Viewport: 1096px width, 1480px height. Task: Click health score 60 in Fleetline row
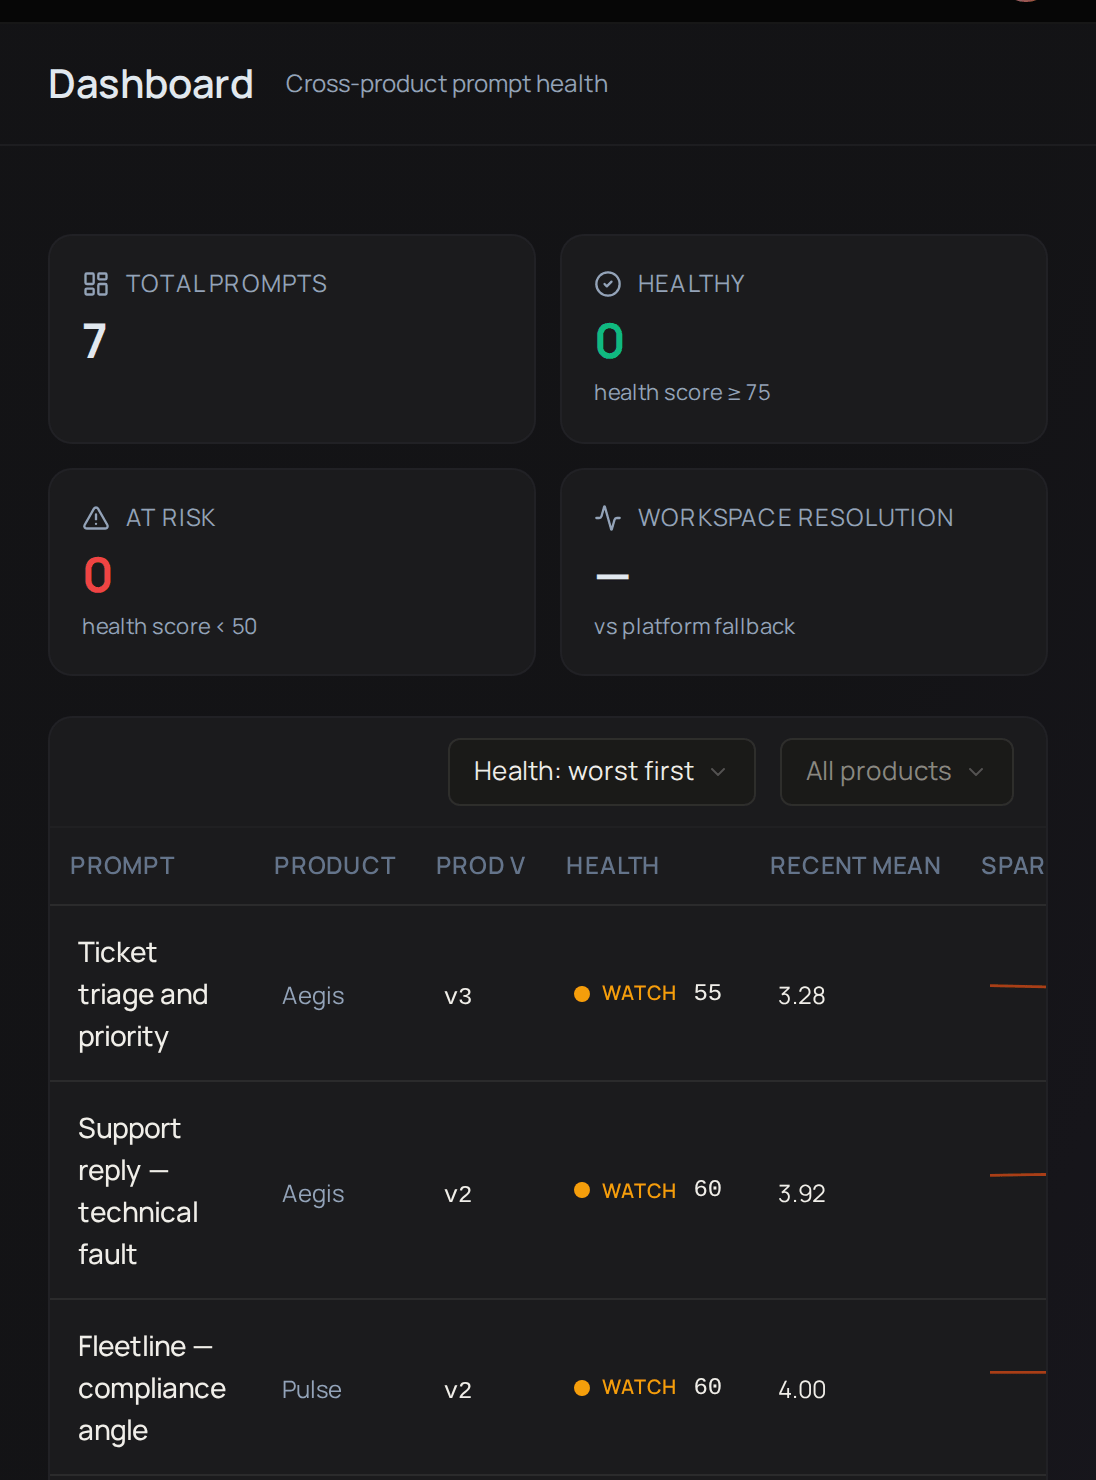(708, 1387)
